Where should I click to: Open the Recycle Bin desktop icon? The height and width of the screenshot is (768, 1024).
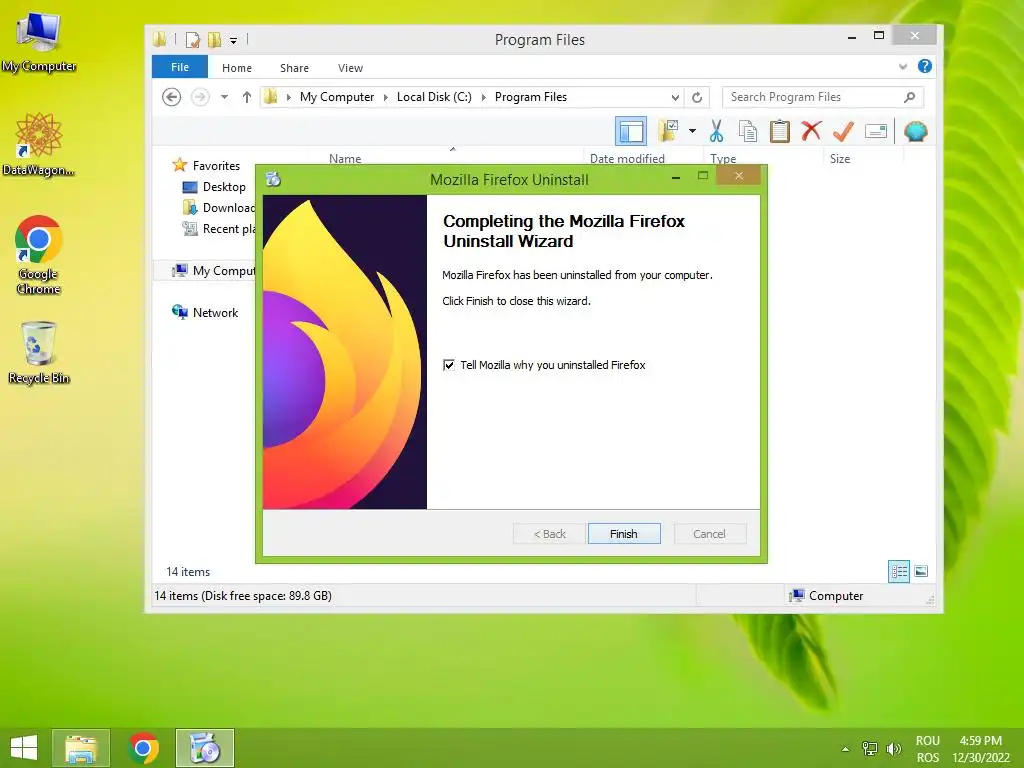[39, 352]
